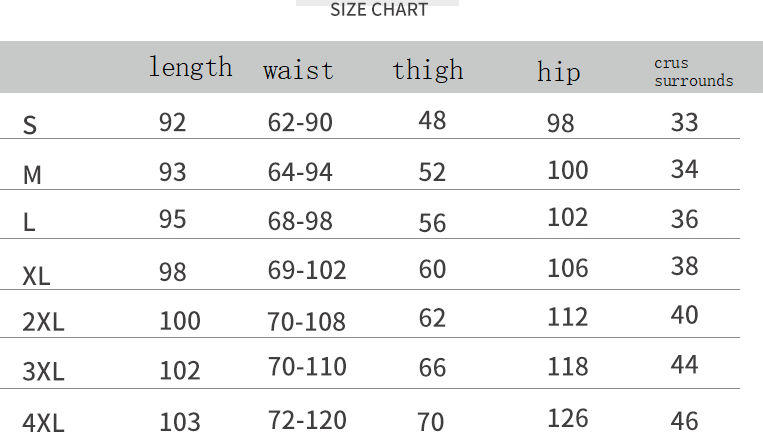Click waist value 72-120
The height and width of the screenshot is (441, 763).
click(x=307, y=420)
